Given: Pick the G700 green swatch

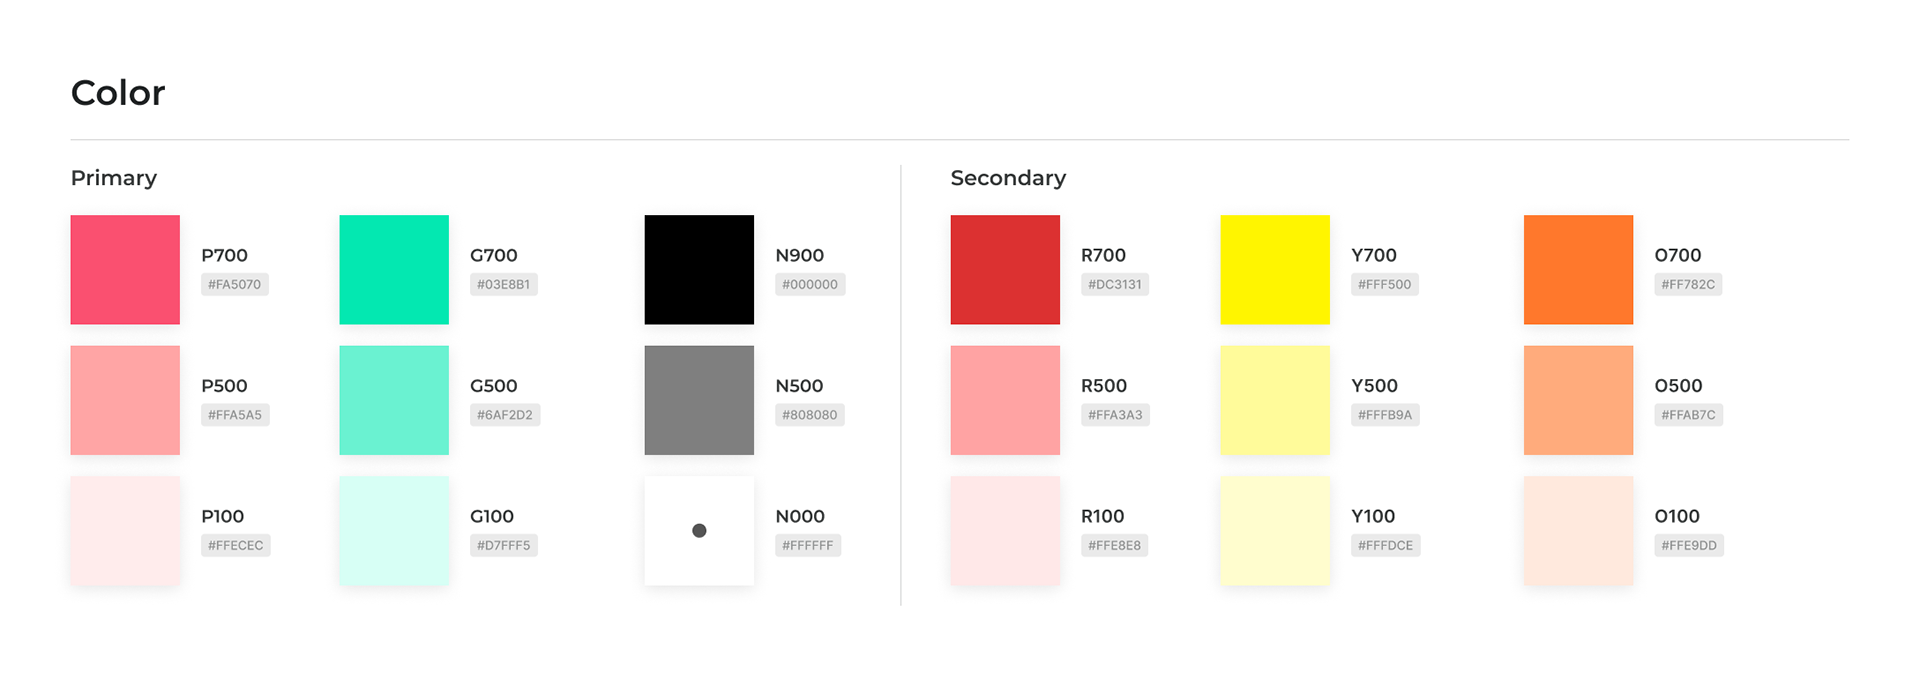Looking at the screenshot, I should [x=394, y=270].
